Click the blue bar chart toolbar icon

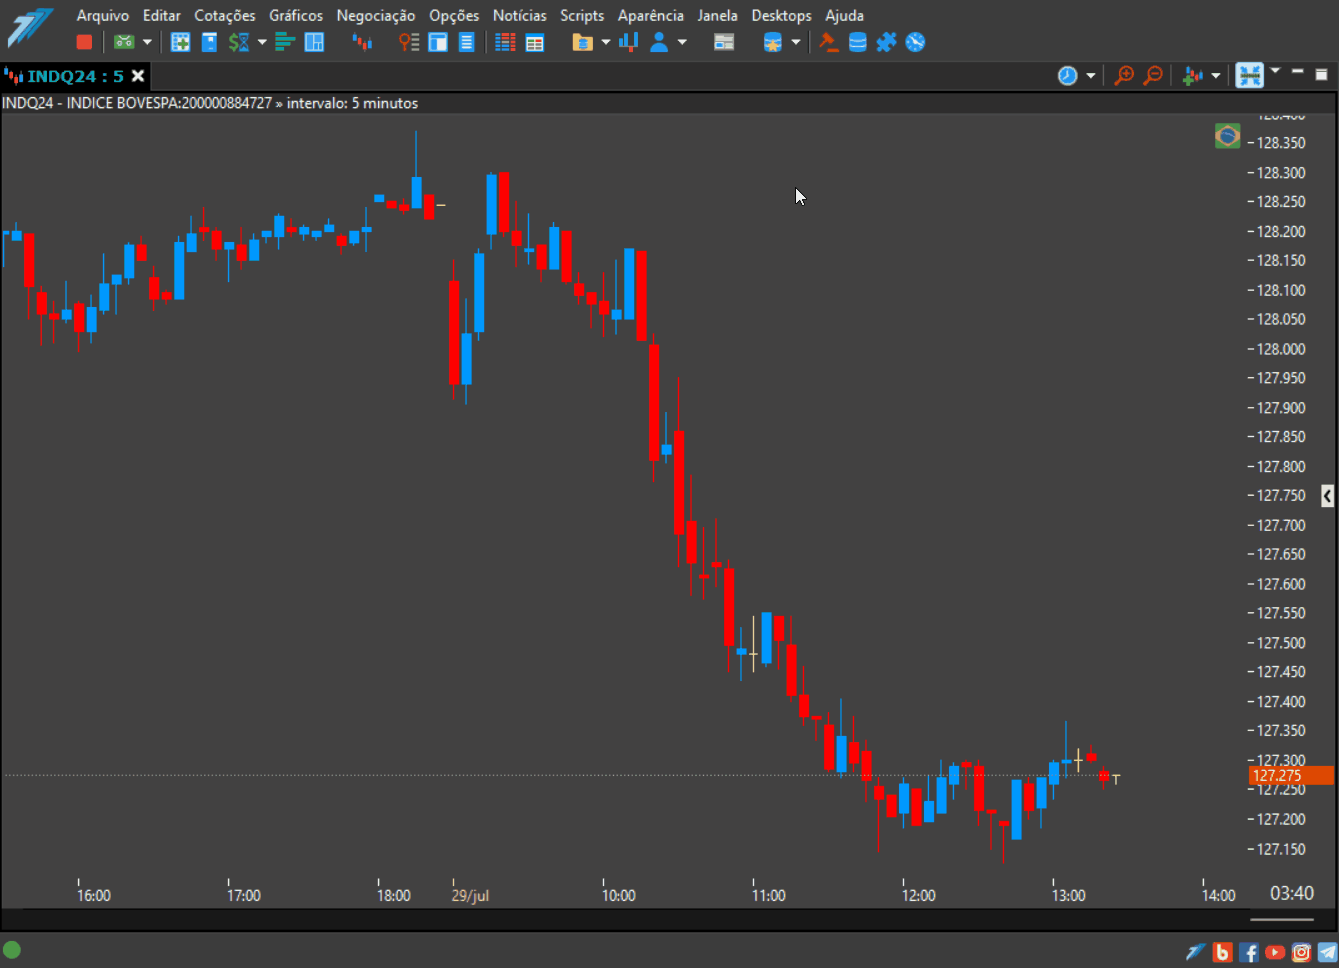629,42
